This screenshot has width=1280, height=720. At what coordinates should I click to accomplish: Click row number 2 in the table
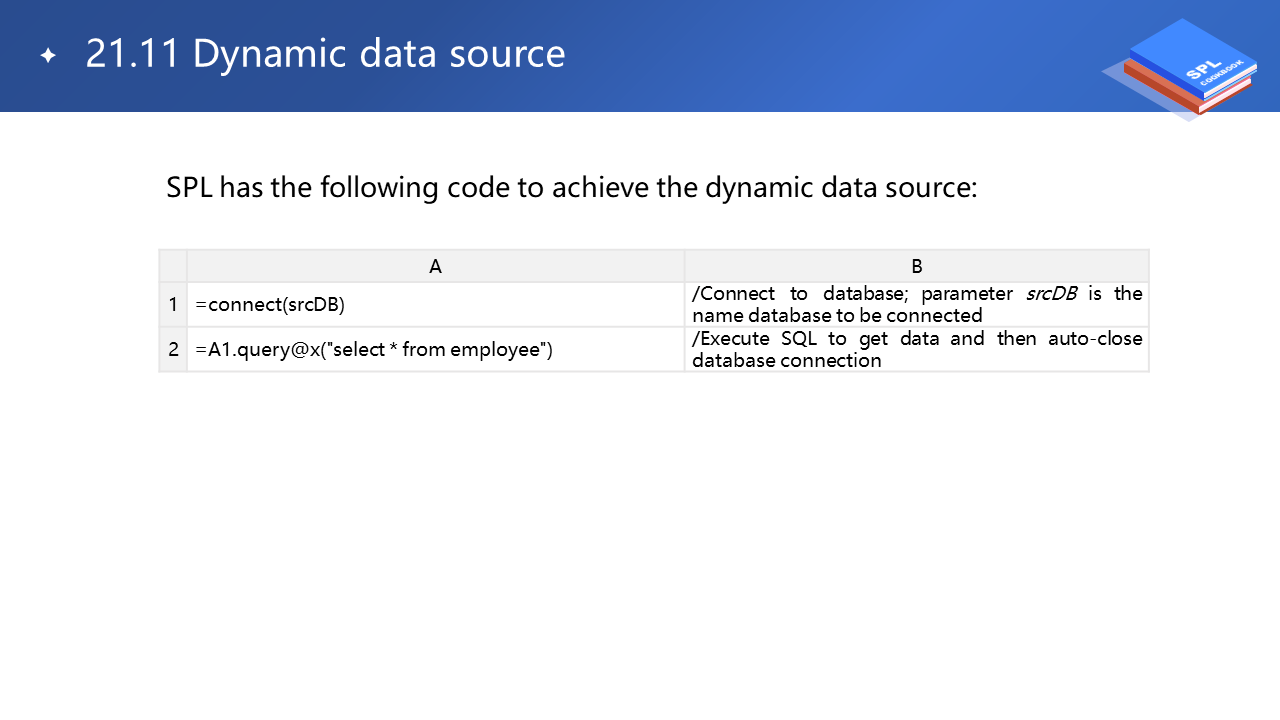(173, 350)
